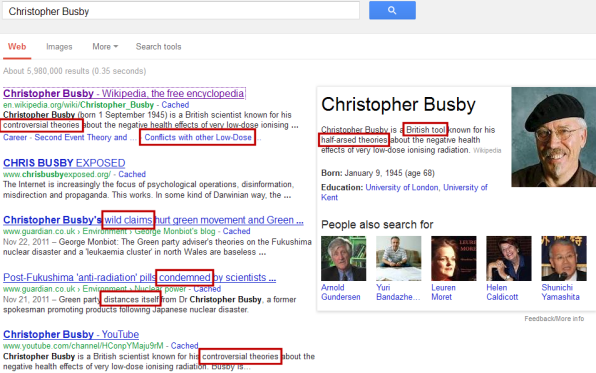Click the Christopher Busby knowledge panel title
This screenshot has width=596, height=373.
click(398, 105)
